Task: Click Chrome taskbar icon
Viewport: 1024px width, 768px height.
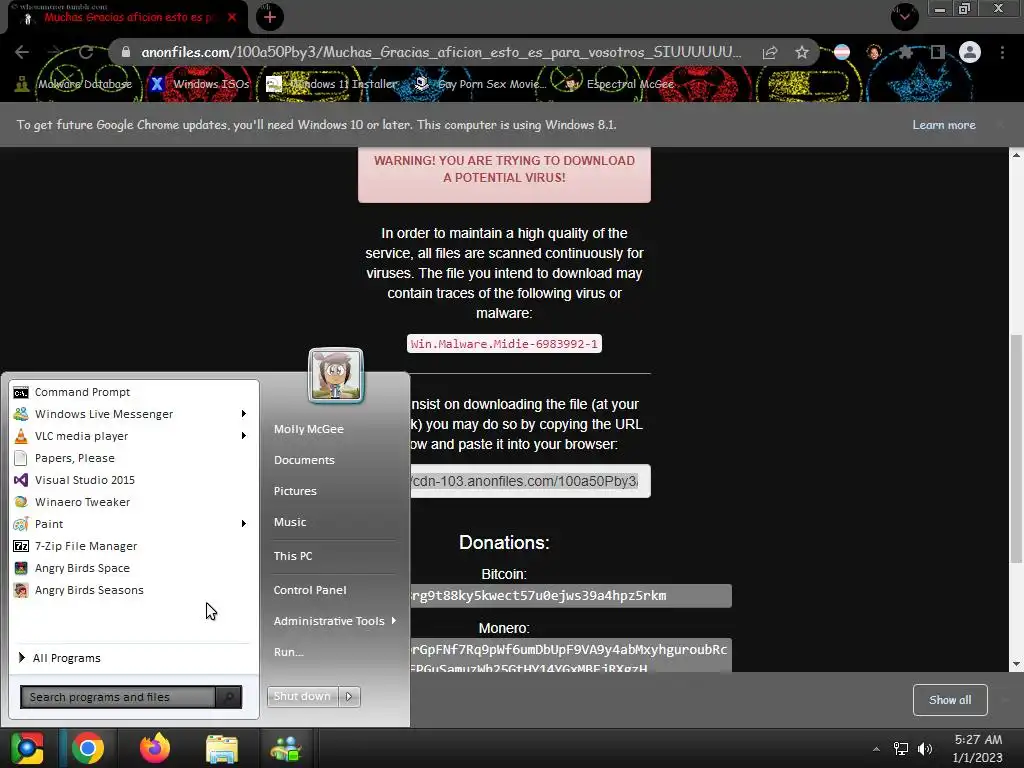Action: pos(88,748)
